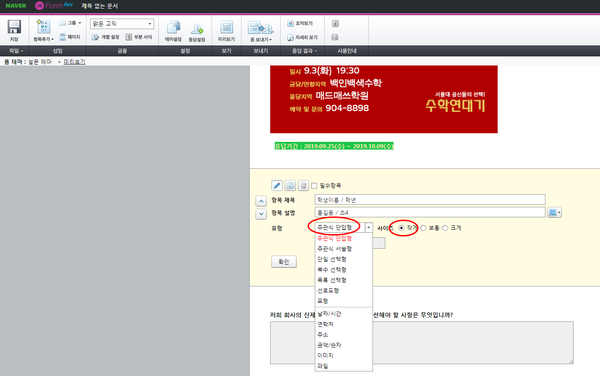Viewport: 600px width, 376px height.
Task: Open the 미리보기 link beside 폼 테마
Action: [x=74, y=62]
